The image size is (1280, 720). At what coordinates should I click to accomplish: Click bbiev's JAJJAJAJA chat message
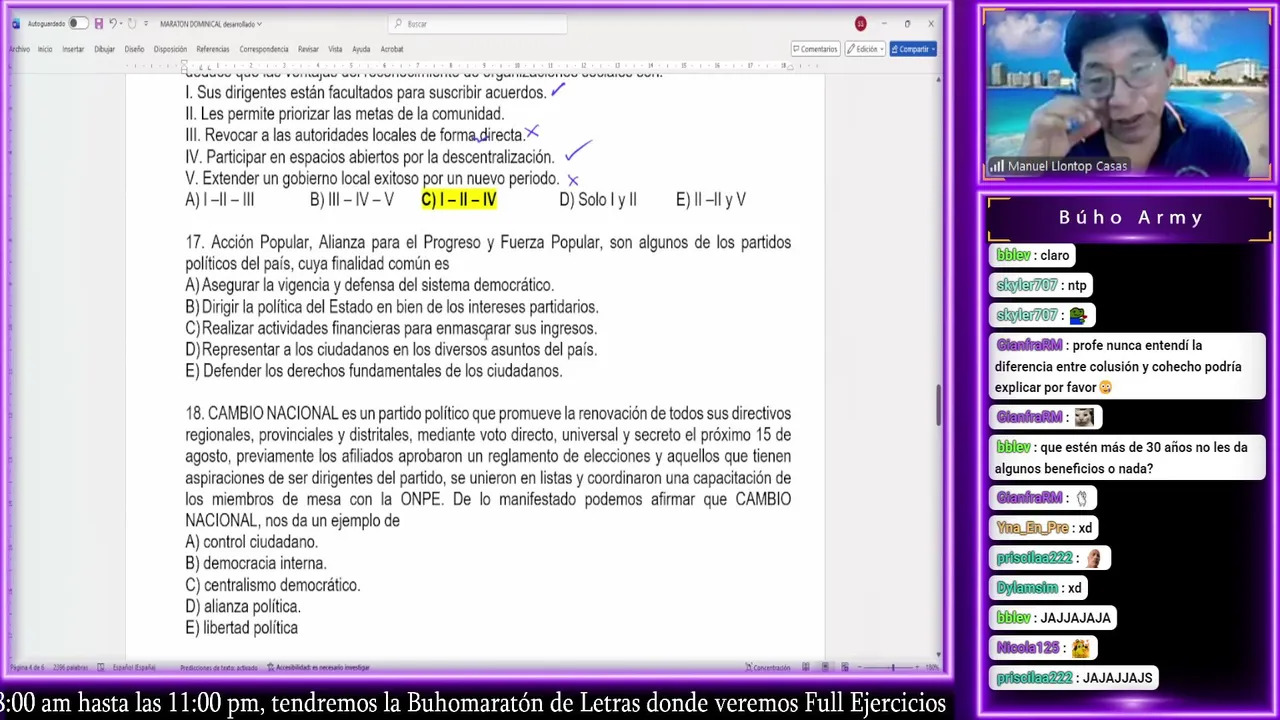[x=1054, y=618]
